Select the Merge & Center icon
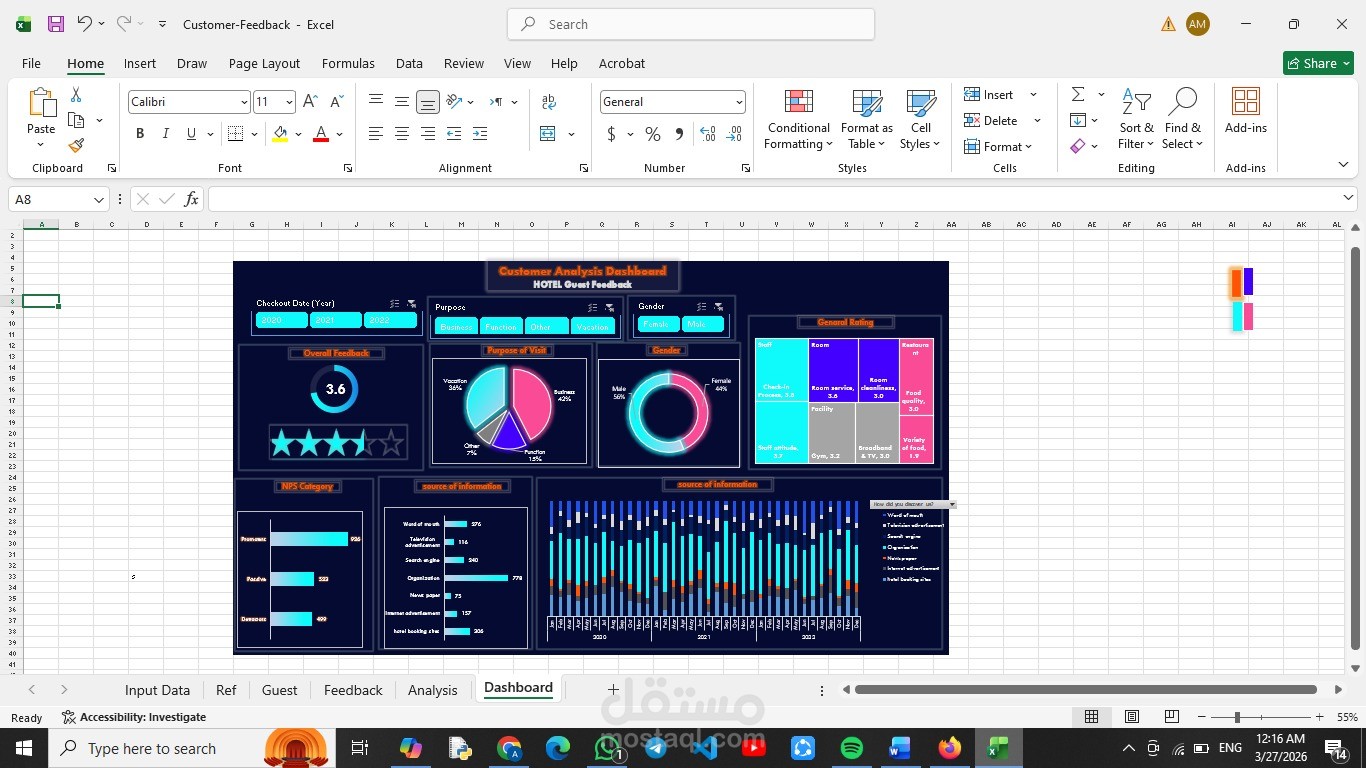Viewport: 1366px width, 768px height. tap(548, 134)
